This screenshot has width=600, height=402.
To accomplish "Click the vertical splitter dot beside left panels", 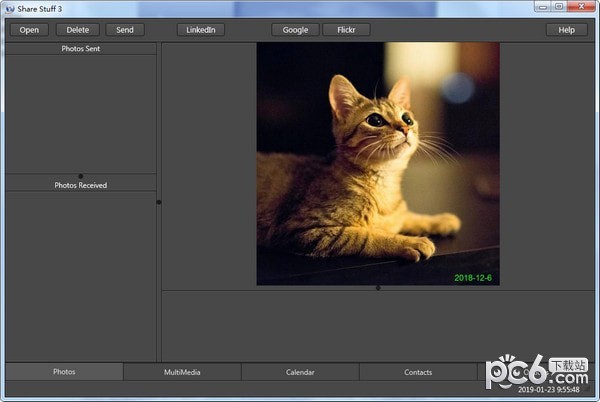I will pyautogui.click(x=159, y=202).
